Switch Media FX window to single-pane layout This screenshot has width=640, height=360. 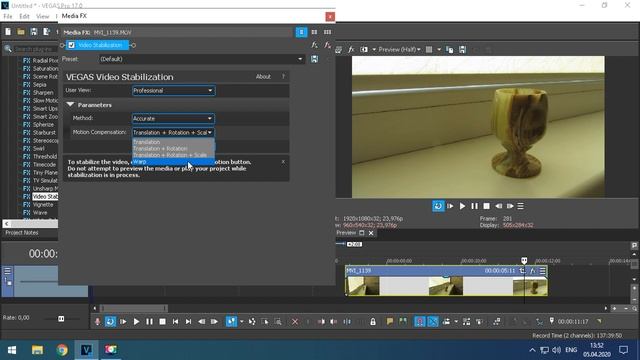[301, 32]
